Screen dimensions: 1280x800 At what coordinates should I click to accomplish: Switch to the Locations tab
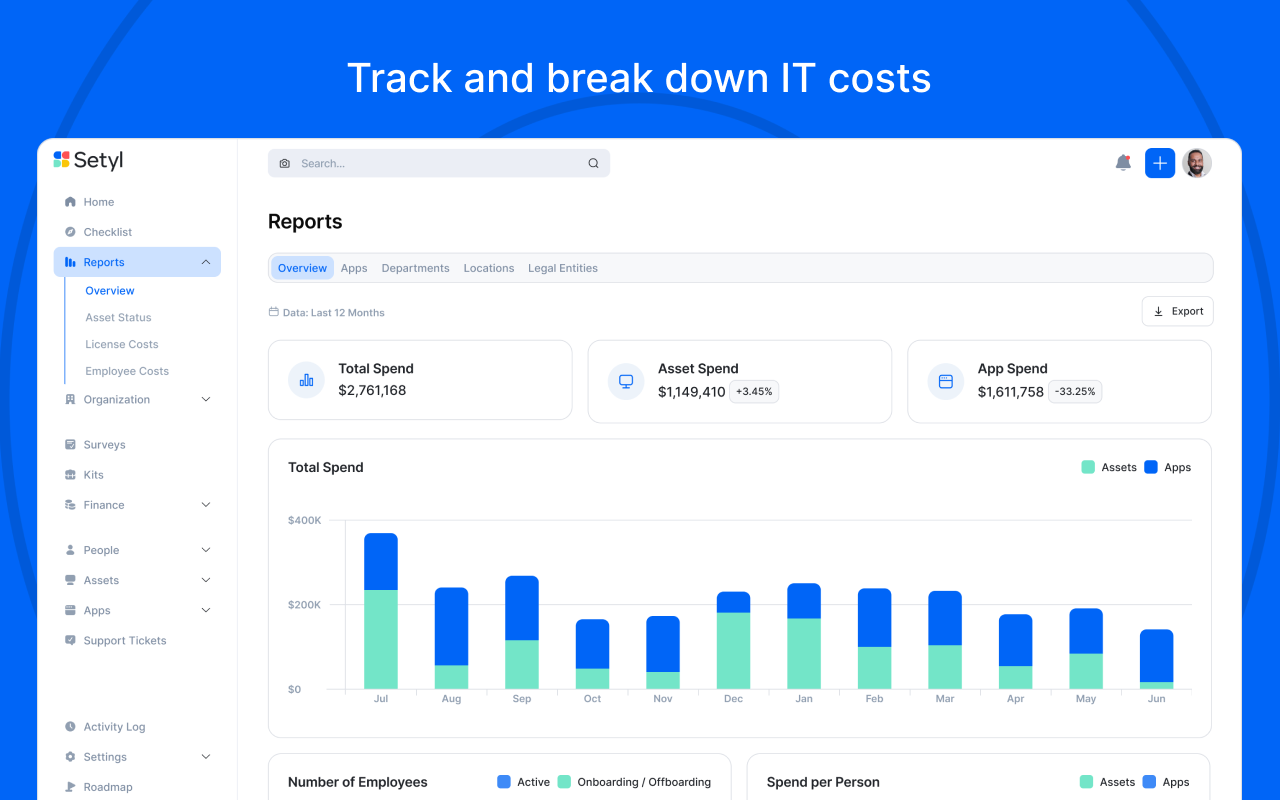pyautogui.click(x=489, y=268)
